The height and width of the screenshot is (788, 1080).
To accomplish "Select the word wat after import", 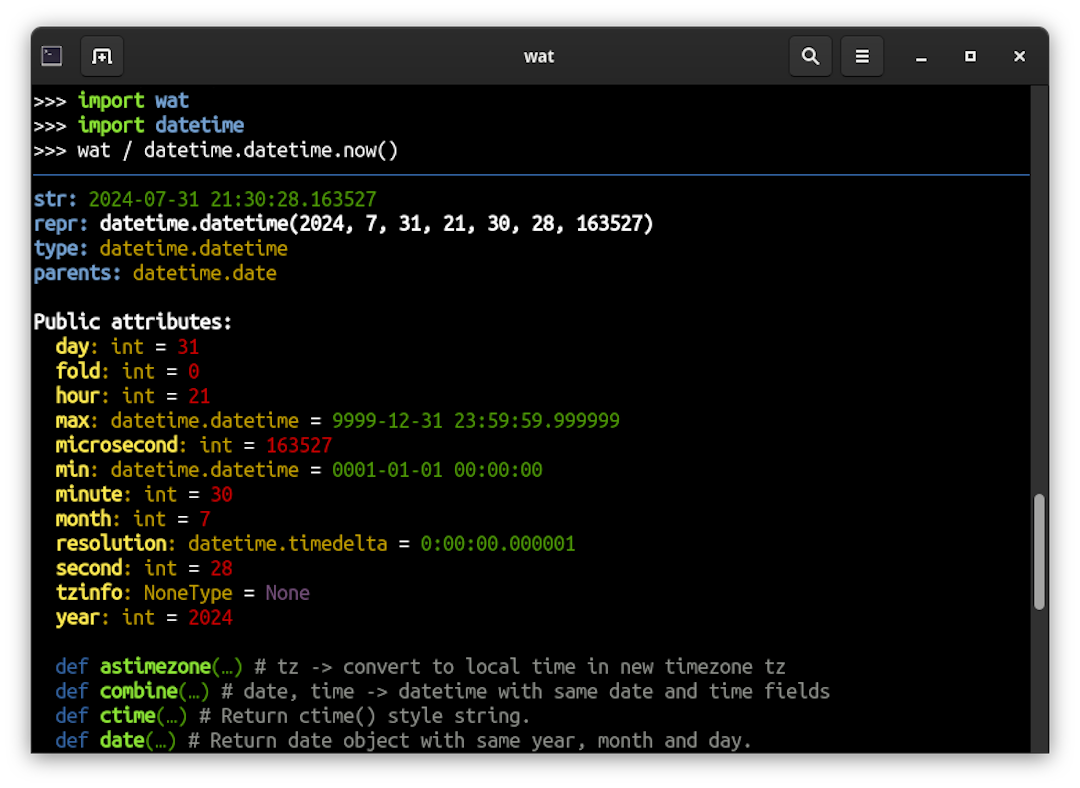I will [x=171, y=100].
